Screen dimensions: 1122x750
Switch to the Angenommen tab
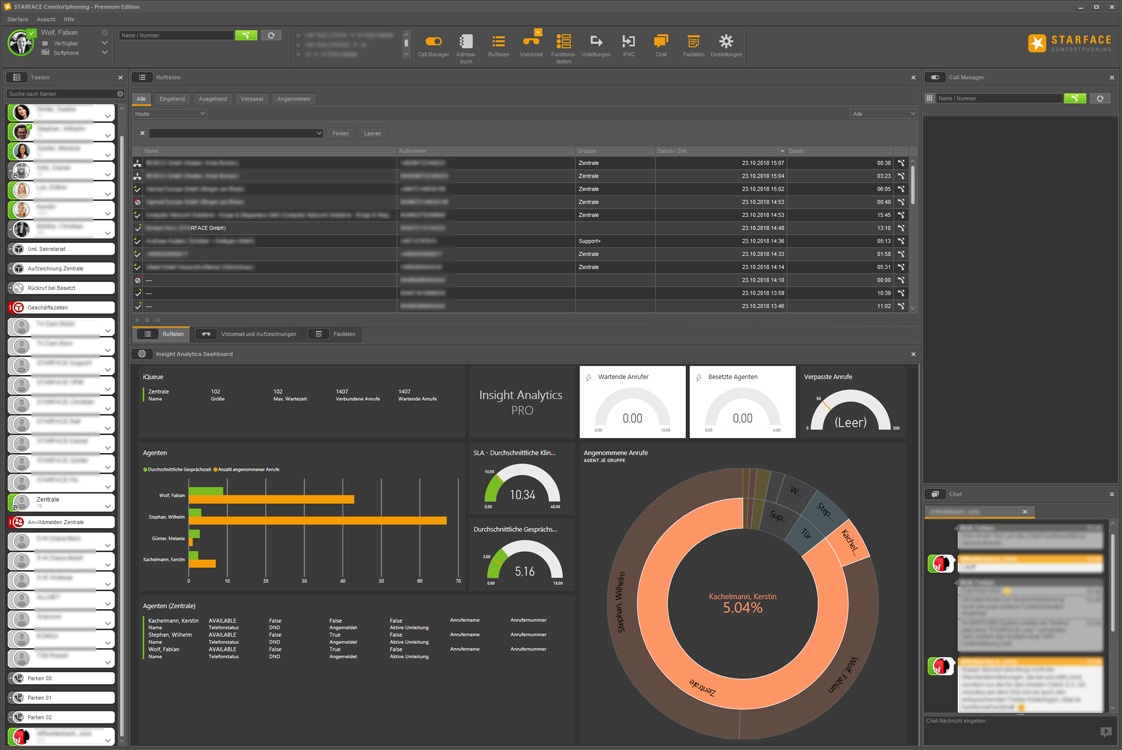[293, 99]
